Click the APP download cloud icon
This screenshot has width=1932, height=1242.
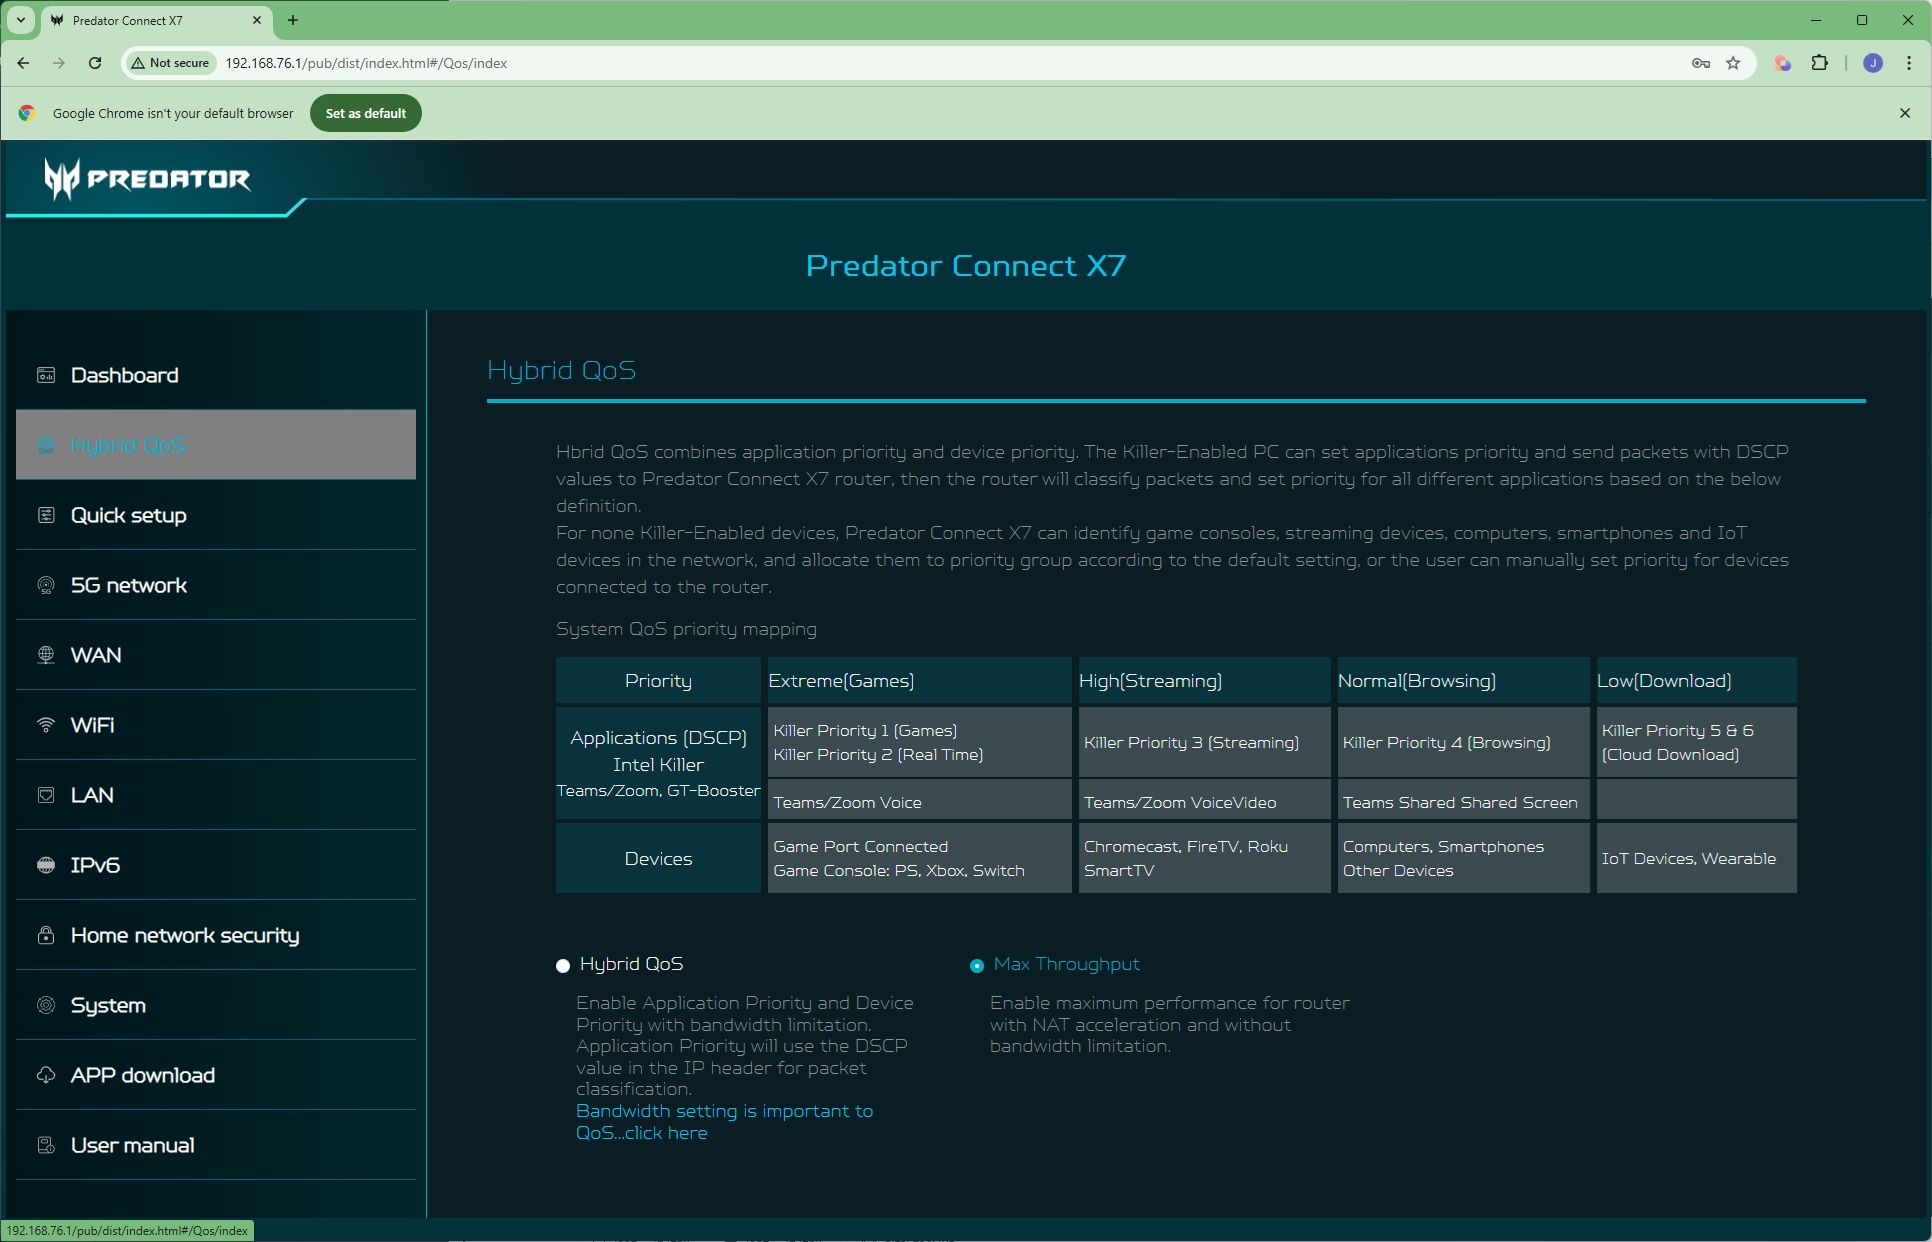46,1075
